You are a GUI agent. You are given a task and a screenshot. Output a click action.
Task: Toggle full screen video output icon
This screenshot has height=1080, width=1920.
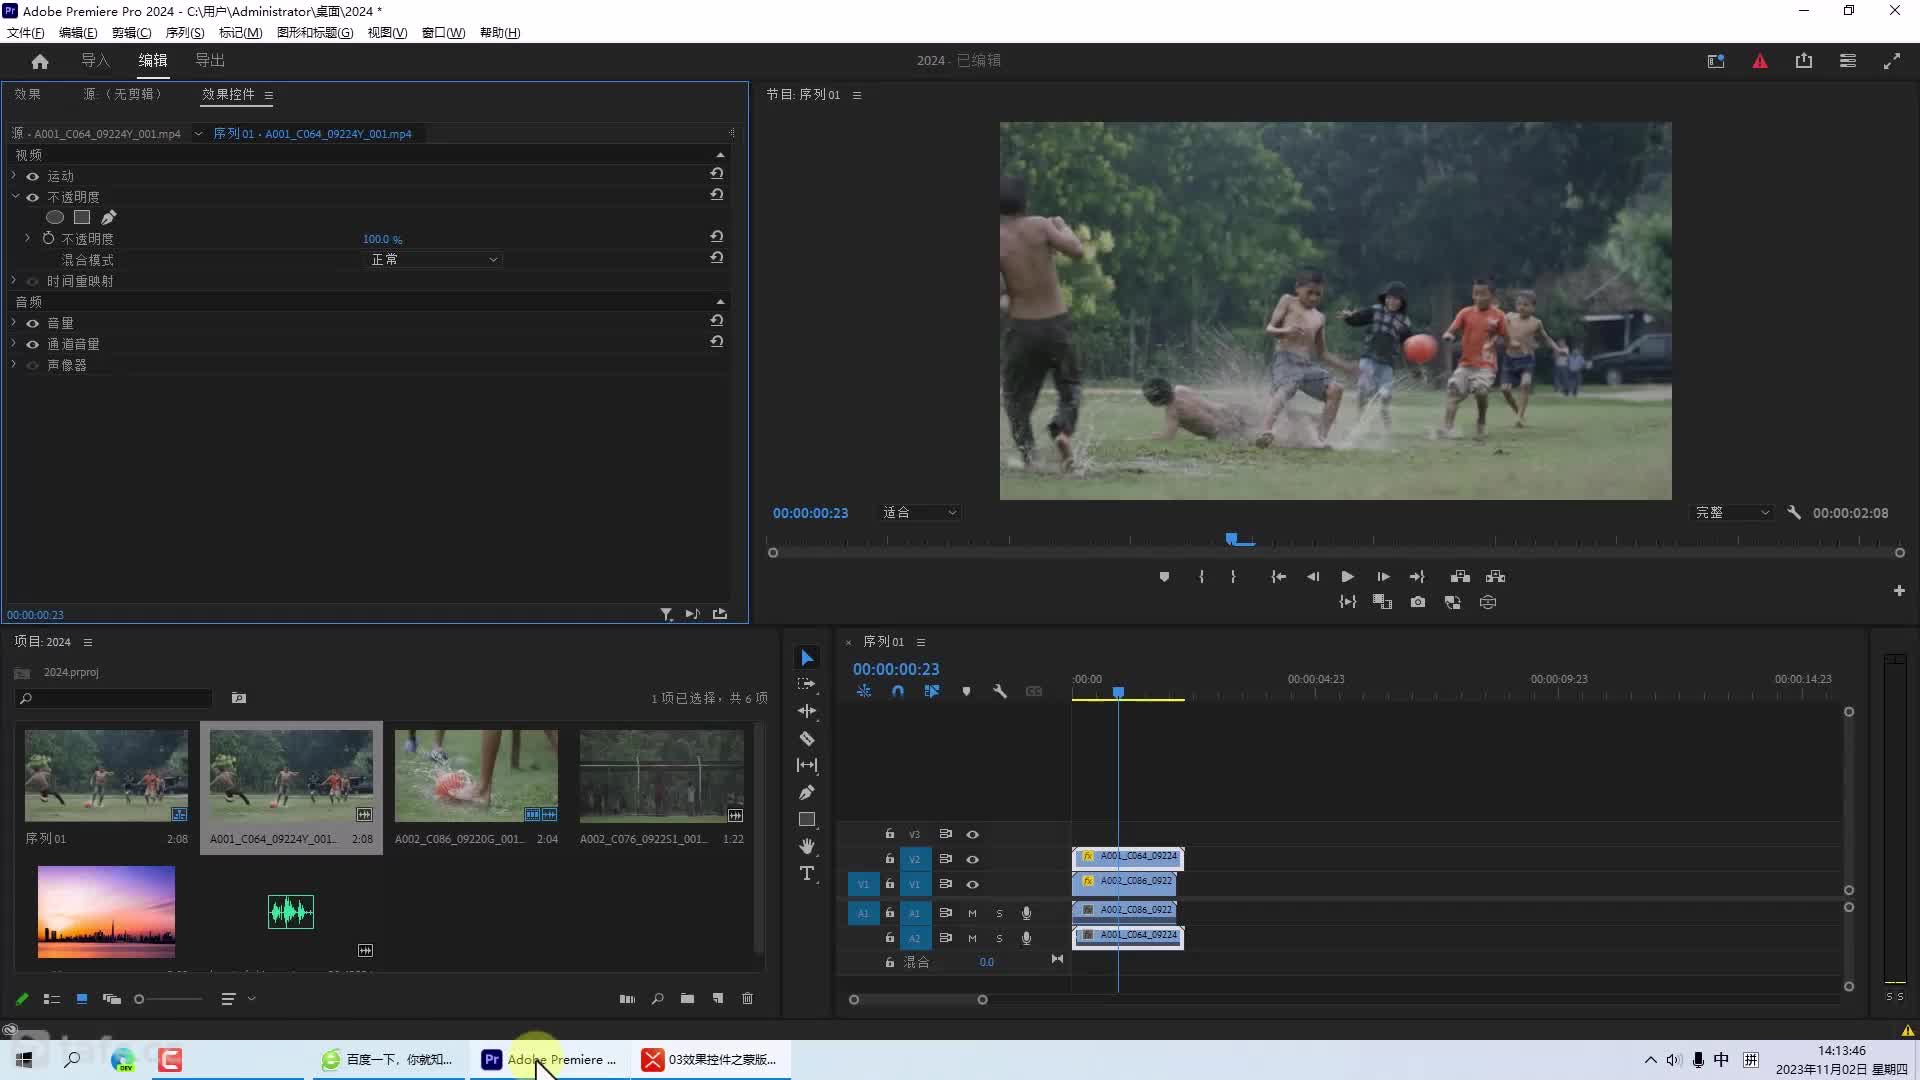tap(1892, 61)
